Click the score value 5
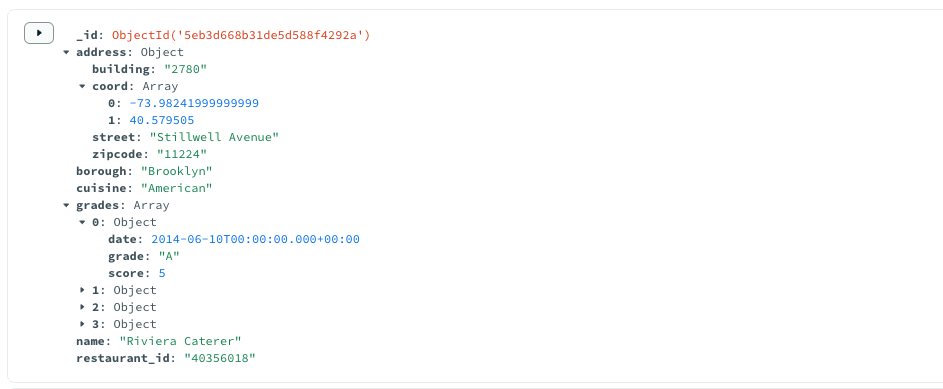Viewport: 943px width, 389px height. (162, 274)
